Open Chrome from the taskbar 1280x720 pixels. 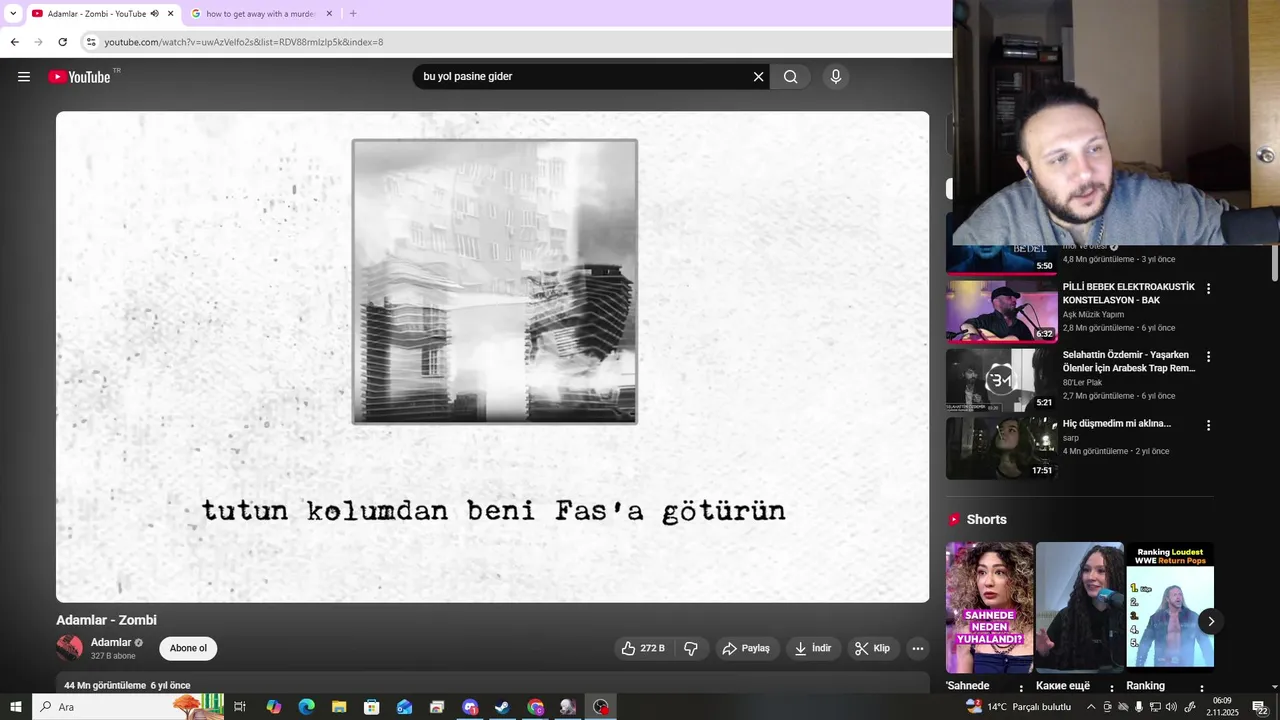tap(535, 707)
